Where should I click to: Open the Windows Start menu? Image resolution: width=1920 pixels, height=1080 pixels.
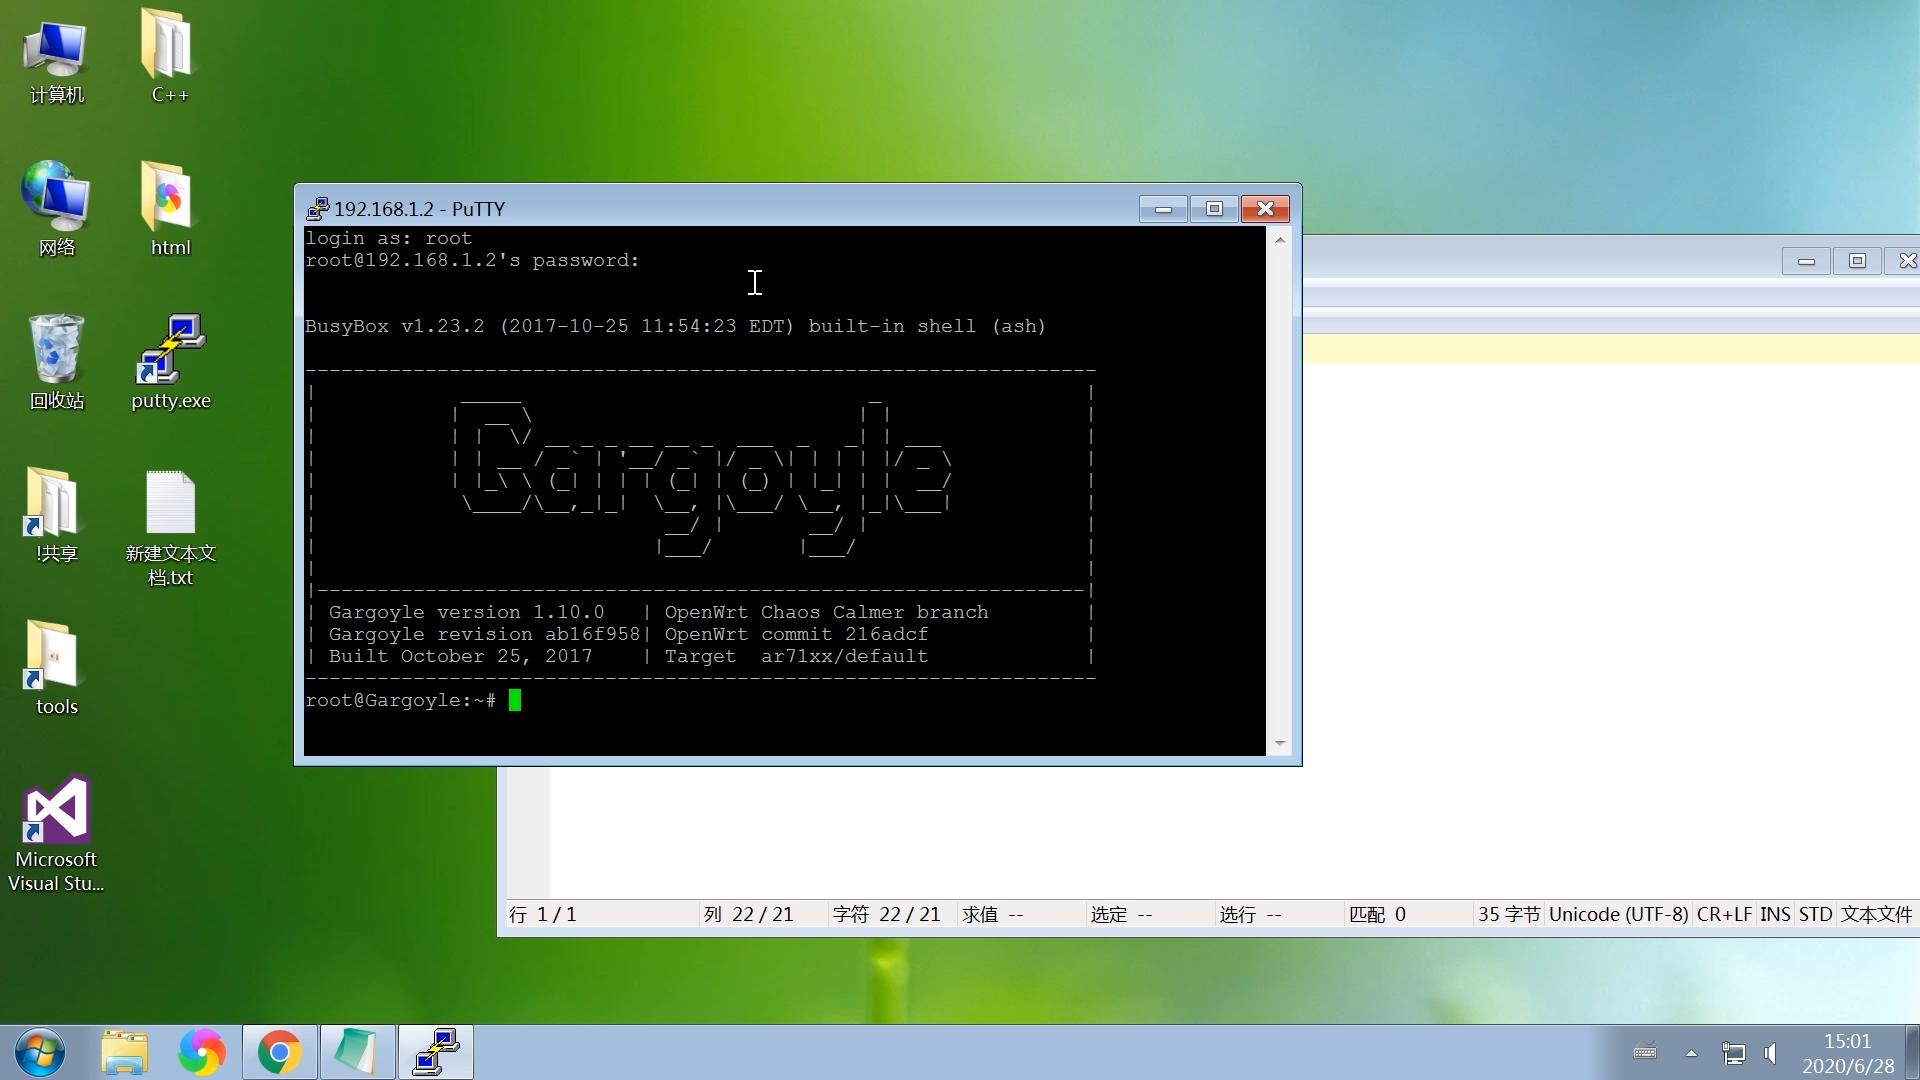(40, 1052)
